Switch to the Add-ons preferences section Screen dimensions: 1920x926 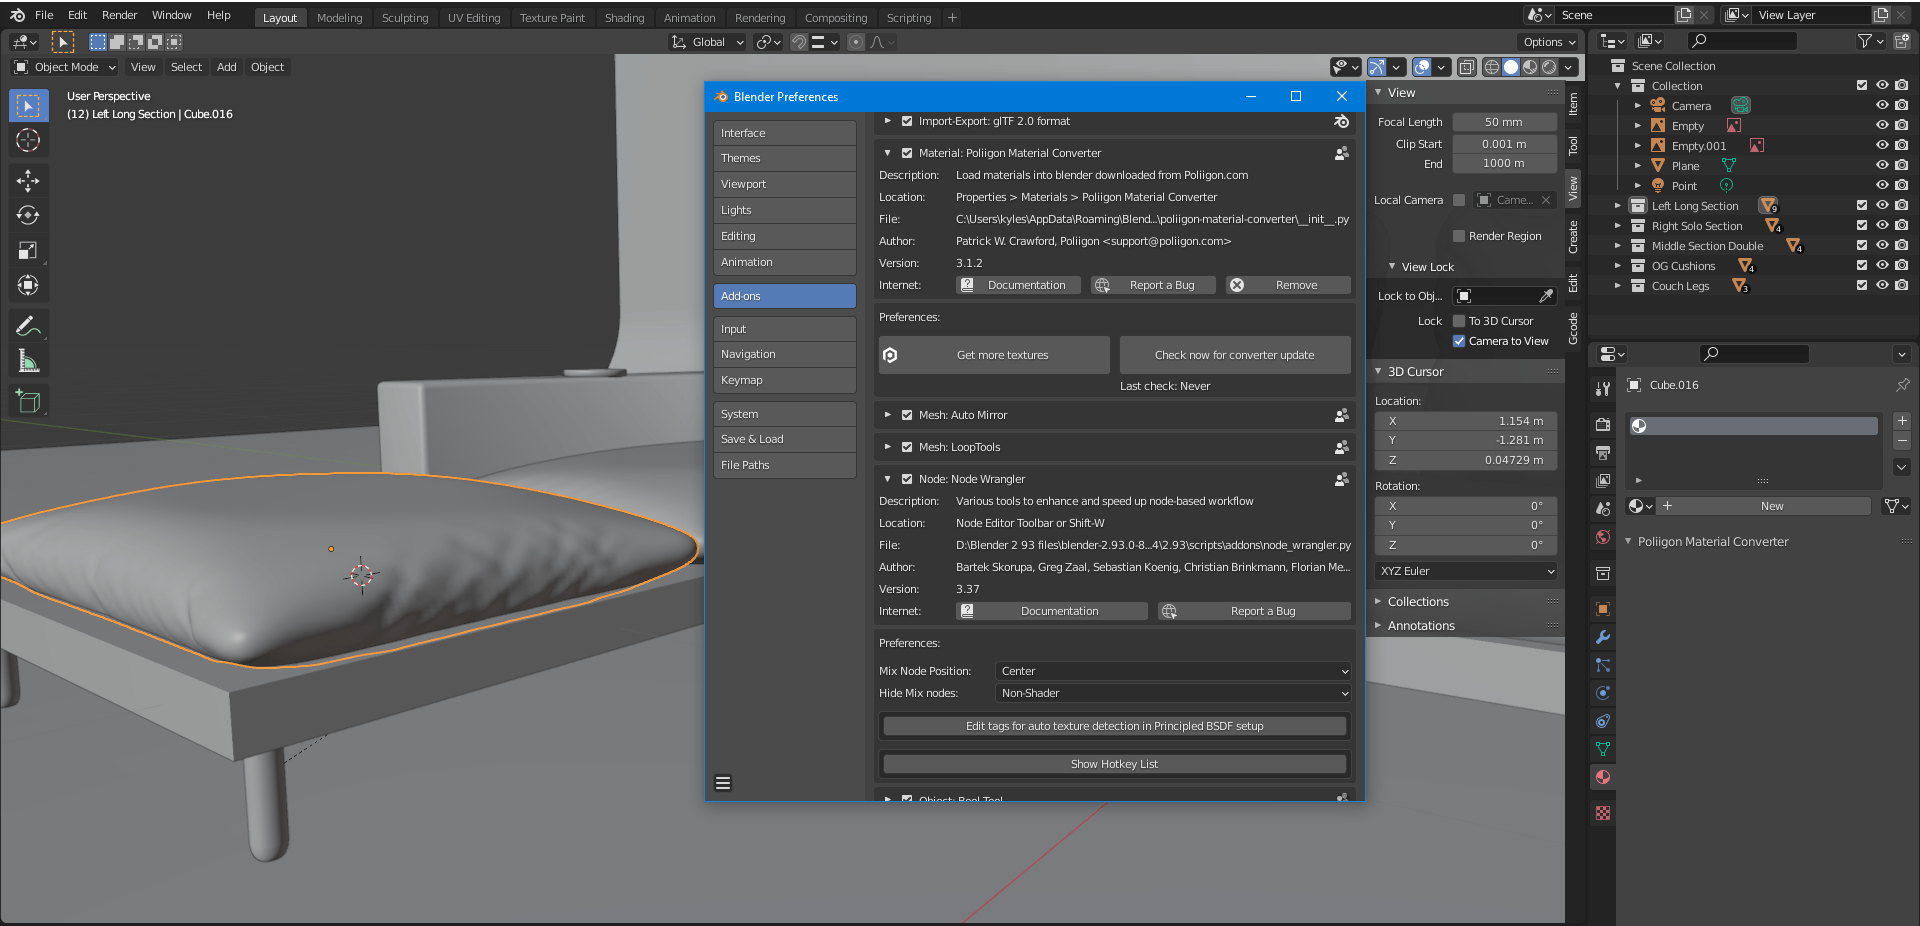(x=784, y=296)
